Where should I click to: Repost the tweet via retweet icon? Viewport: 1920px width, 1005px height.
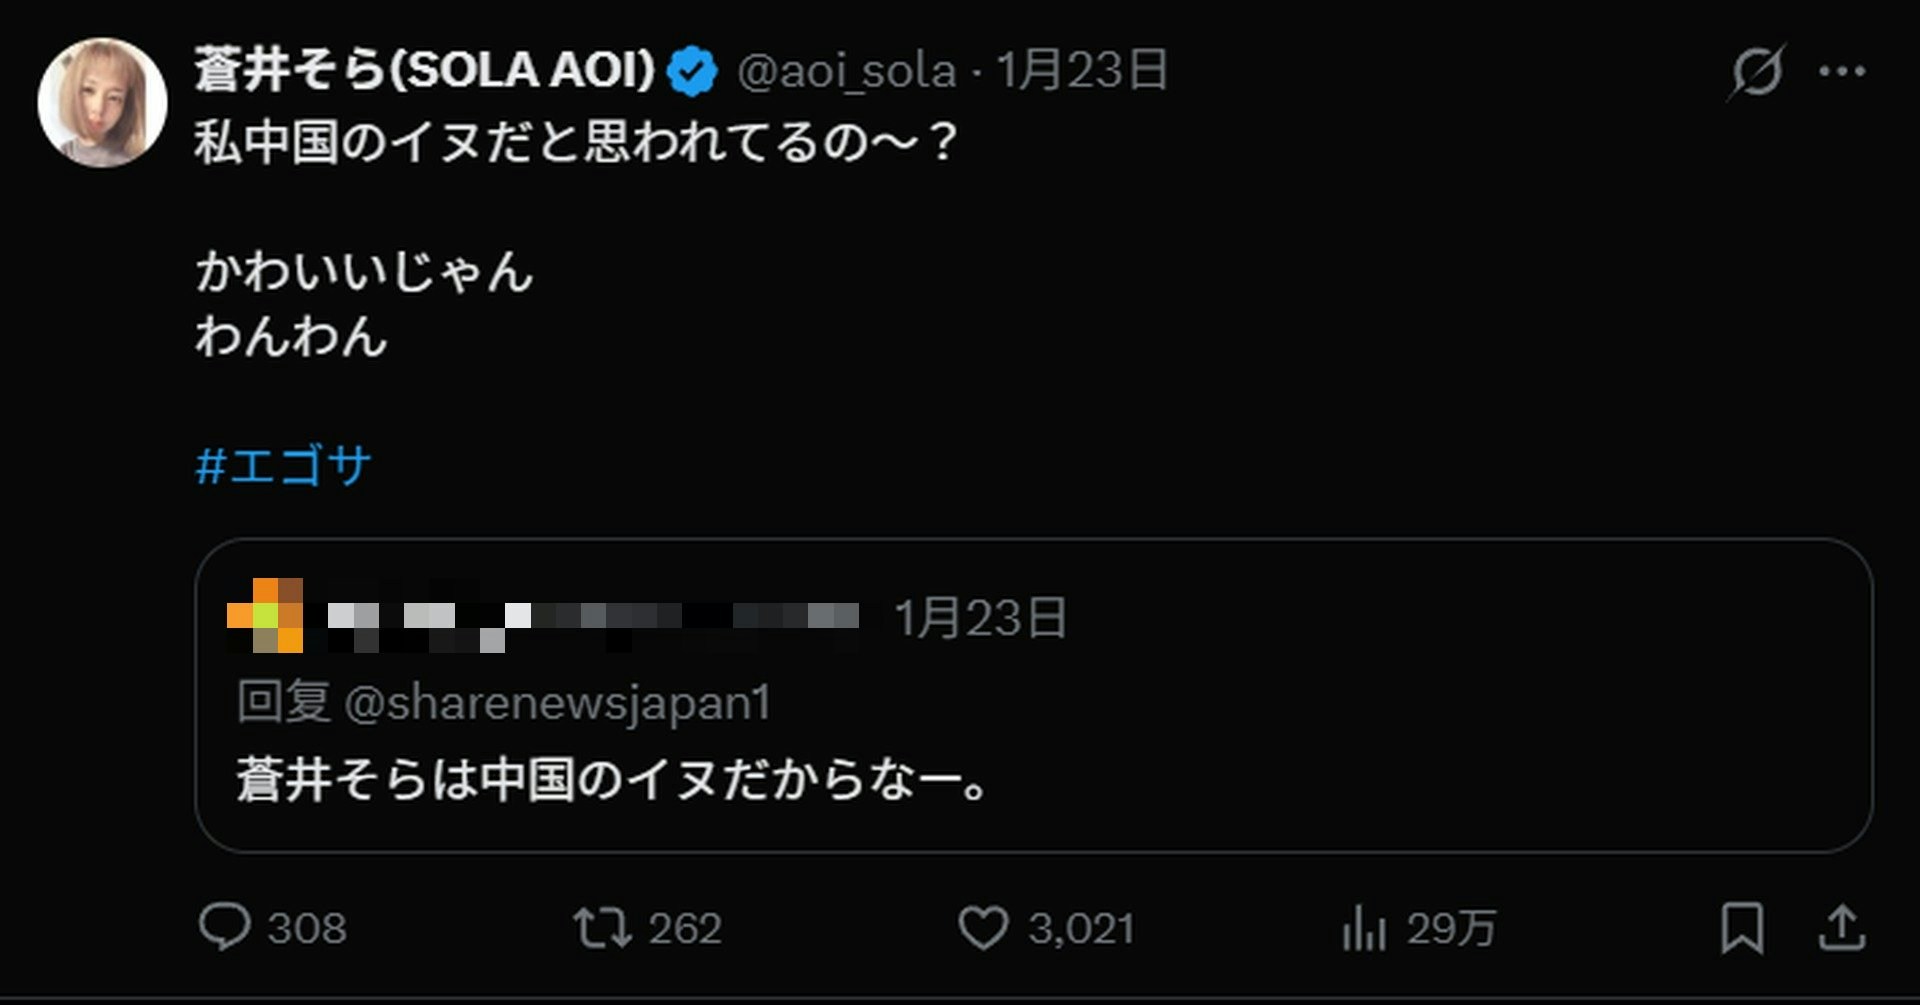(x=602, y=927)
